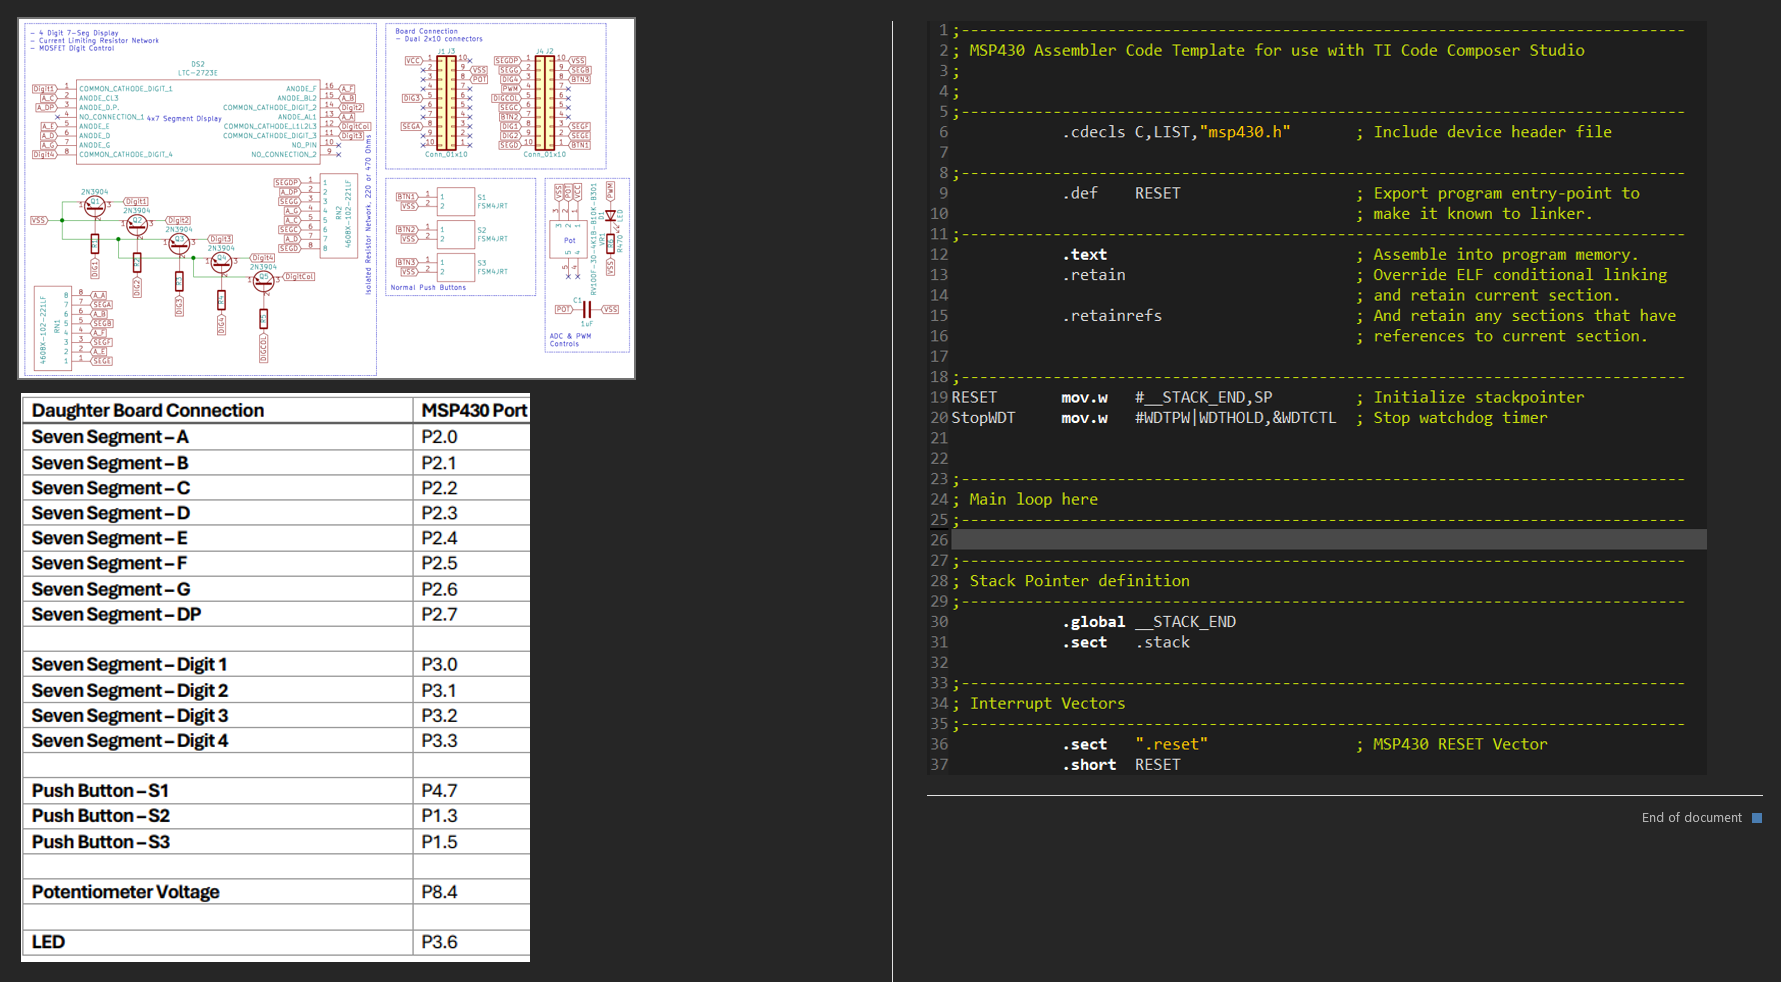1781x982 pixels.
Task: Click the StopWDT label on line 20
Action: [983, 418]
